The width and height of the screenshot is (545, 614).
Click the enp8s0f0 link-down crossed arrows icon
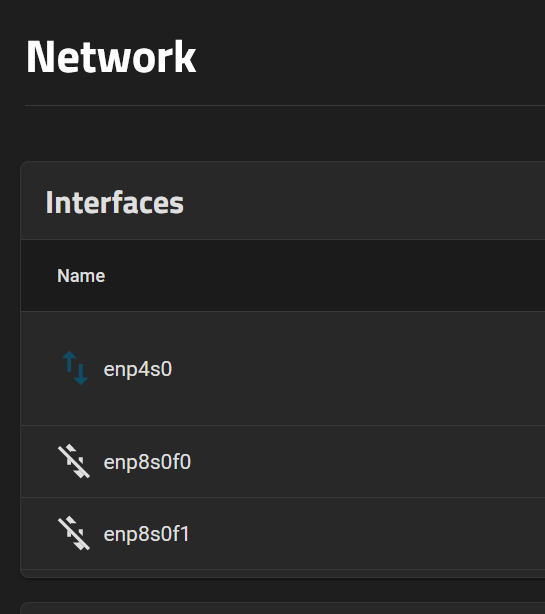pos(74,461)
